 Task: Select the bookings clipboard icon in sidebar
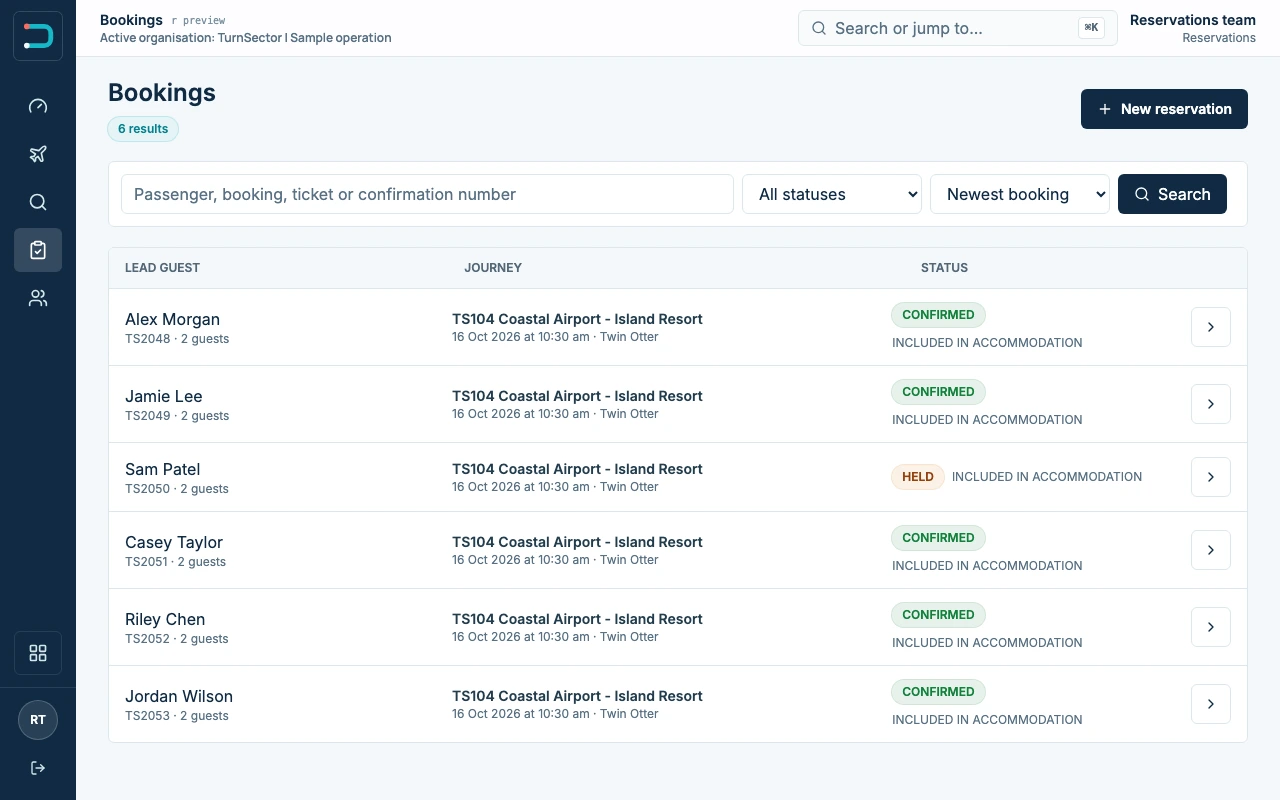[38, 250]
